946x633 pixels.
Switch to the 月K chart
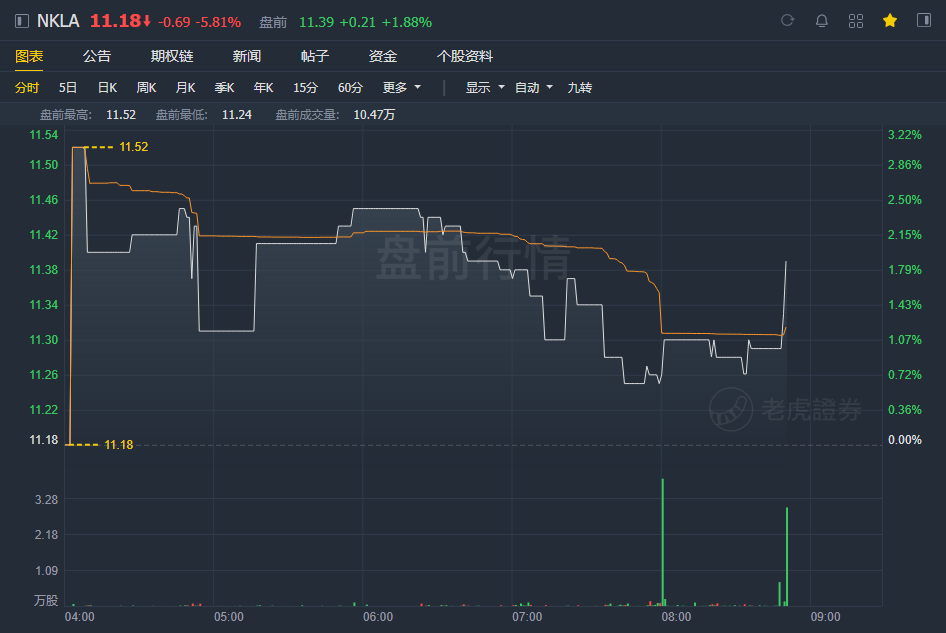(x=185, y=88)
